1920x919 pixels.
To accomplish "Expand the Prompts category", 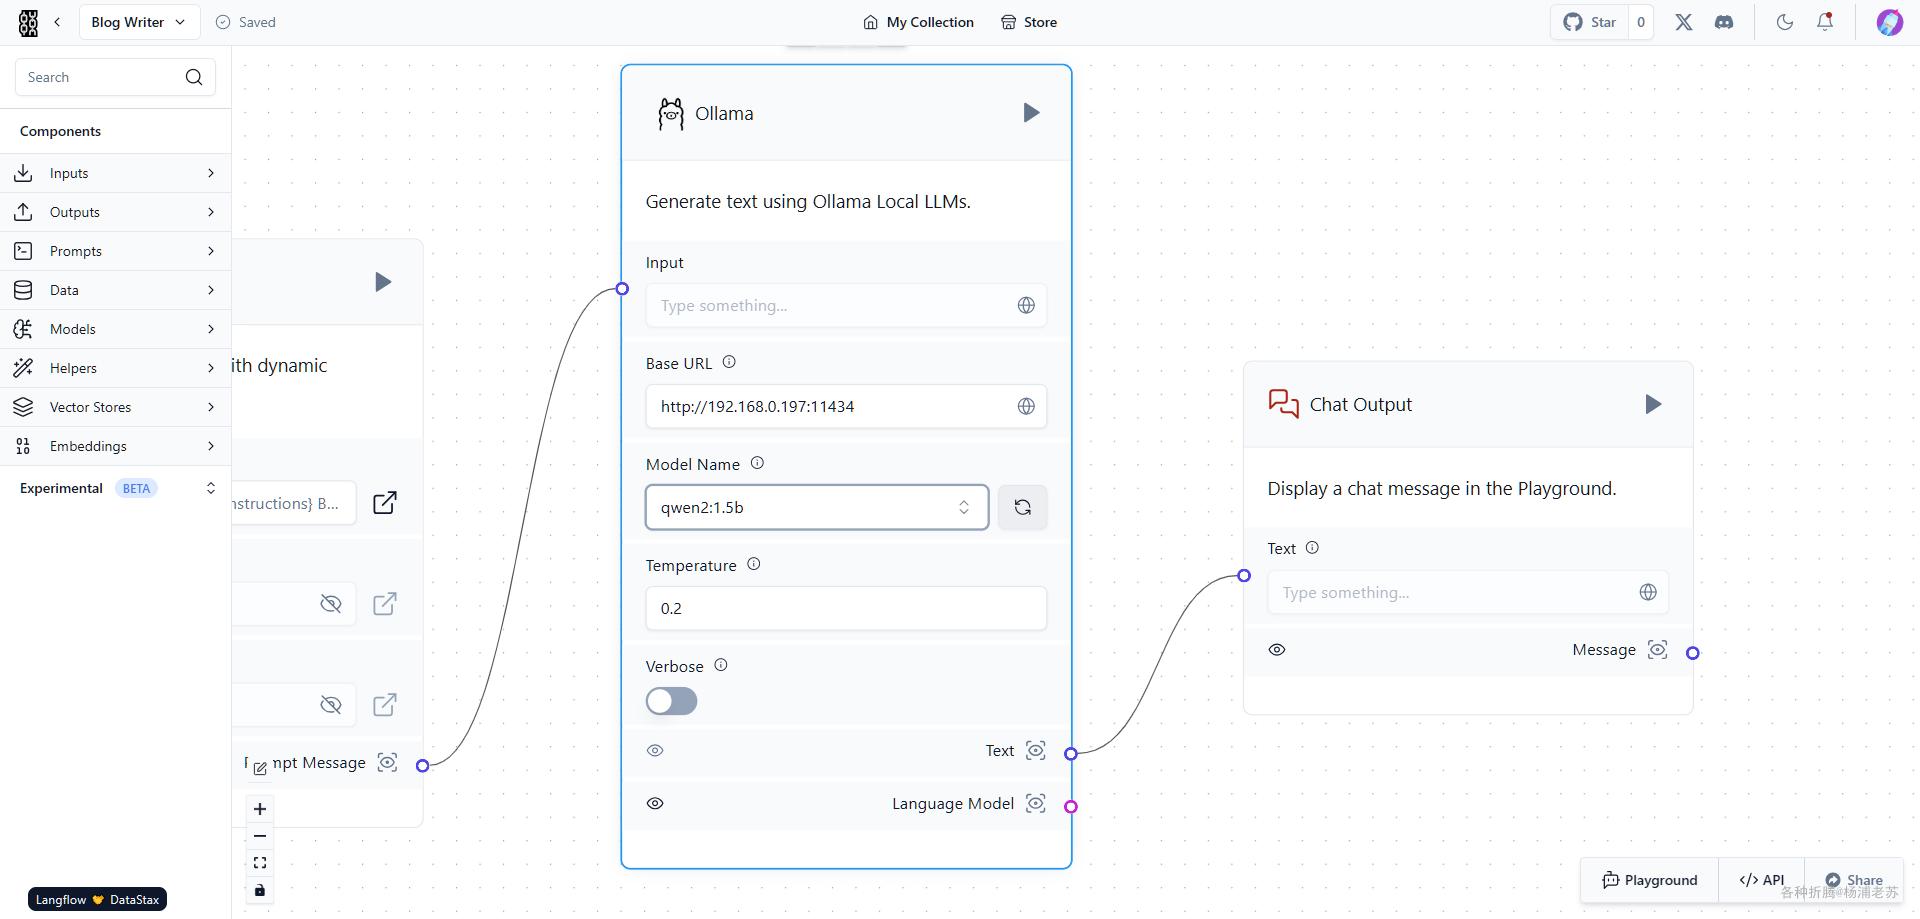I will [115, 251].
